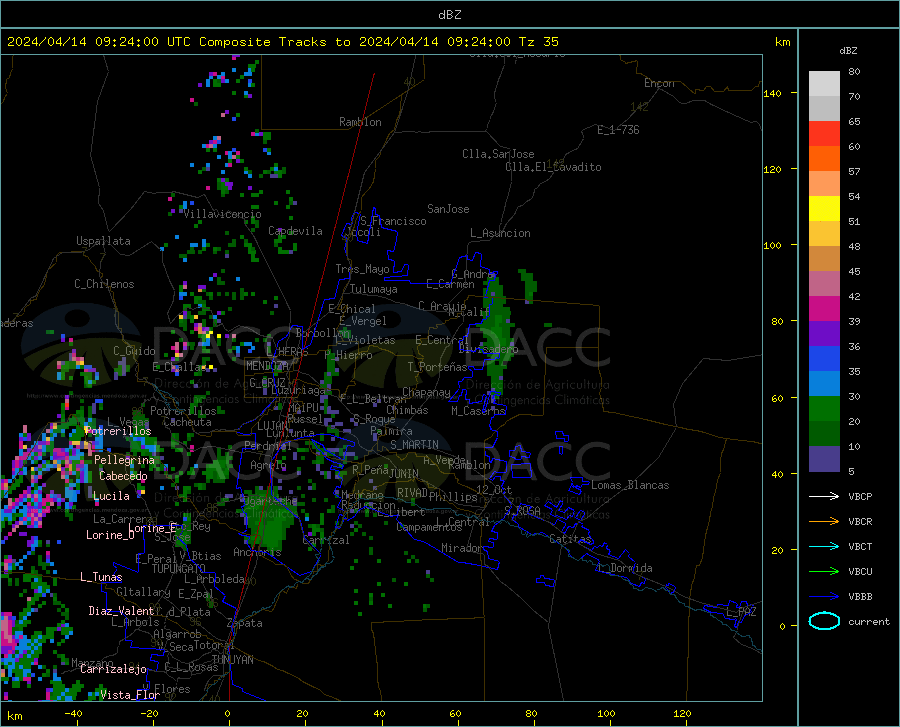Click the Villavicencio place label
Screen dimensions: 900x727
pyautogui.click(x=222, y=214)
